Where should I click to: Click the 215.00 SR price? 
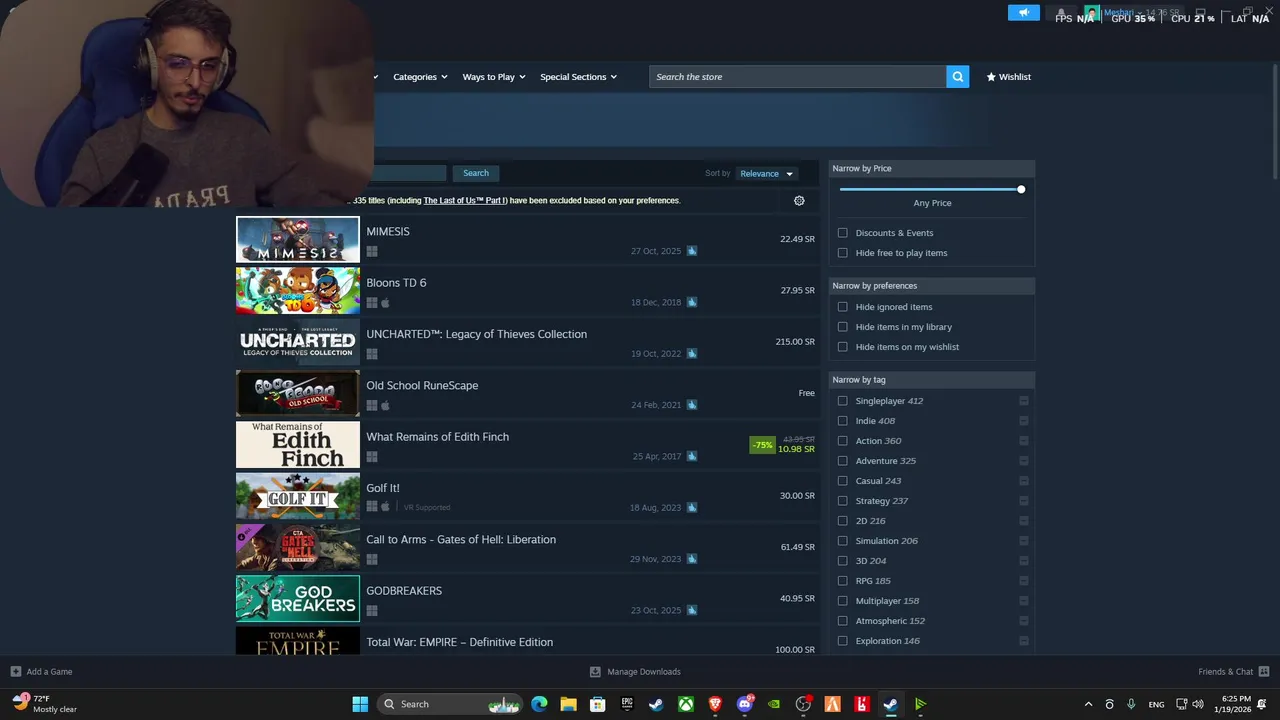click(795, 342)
